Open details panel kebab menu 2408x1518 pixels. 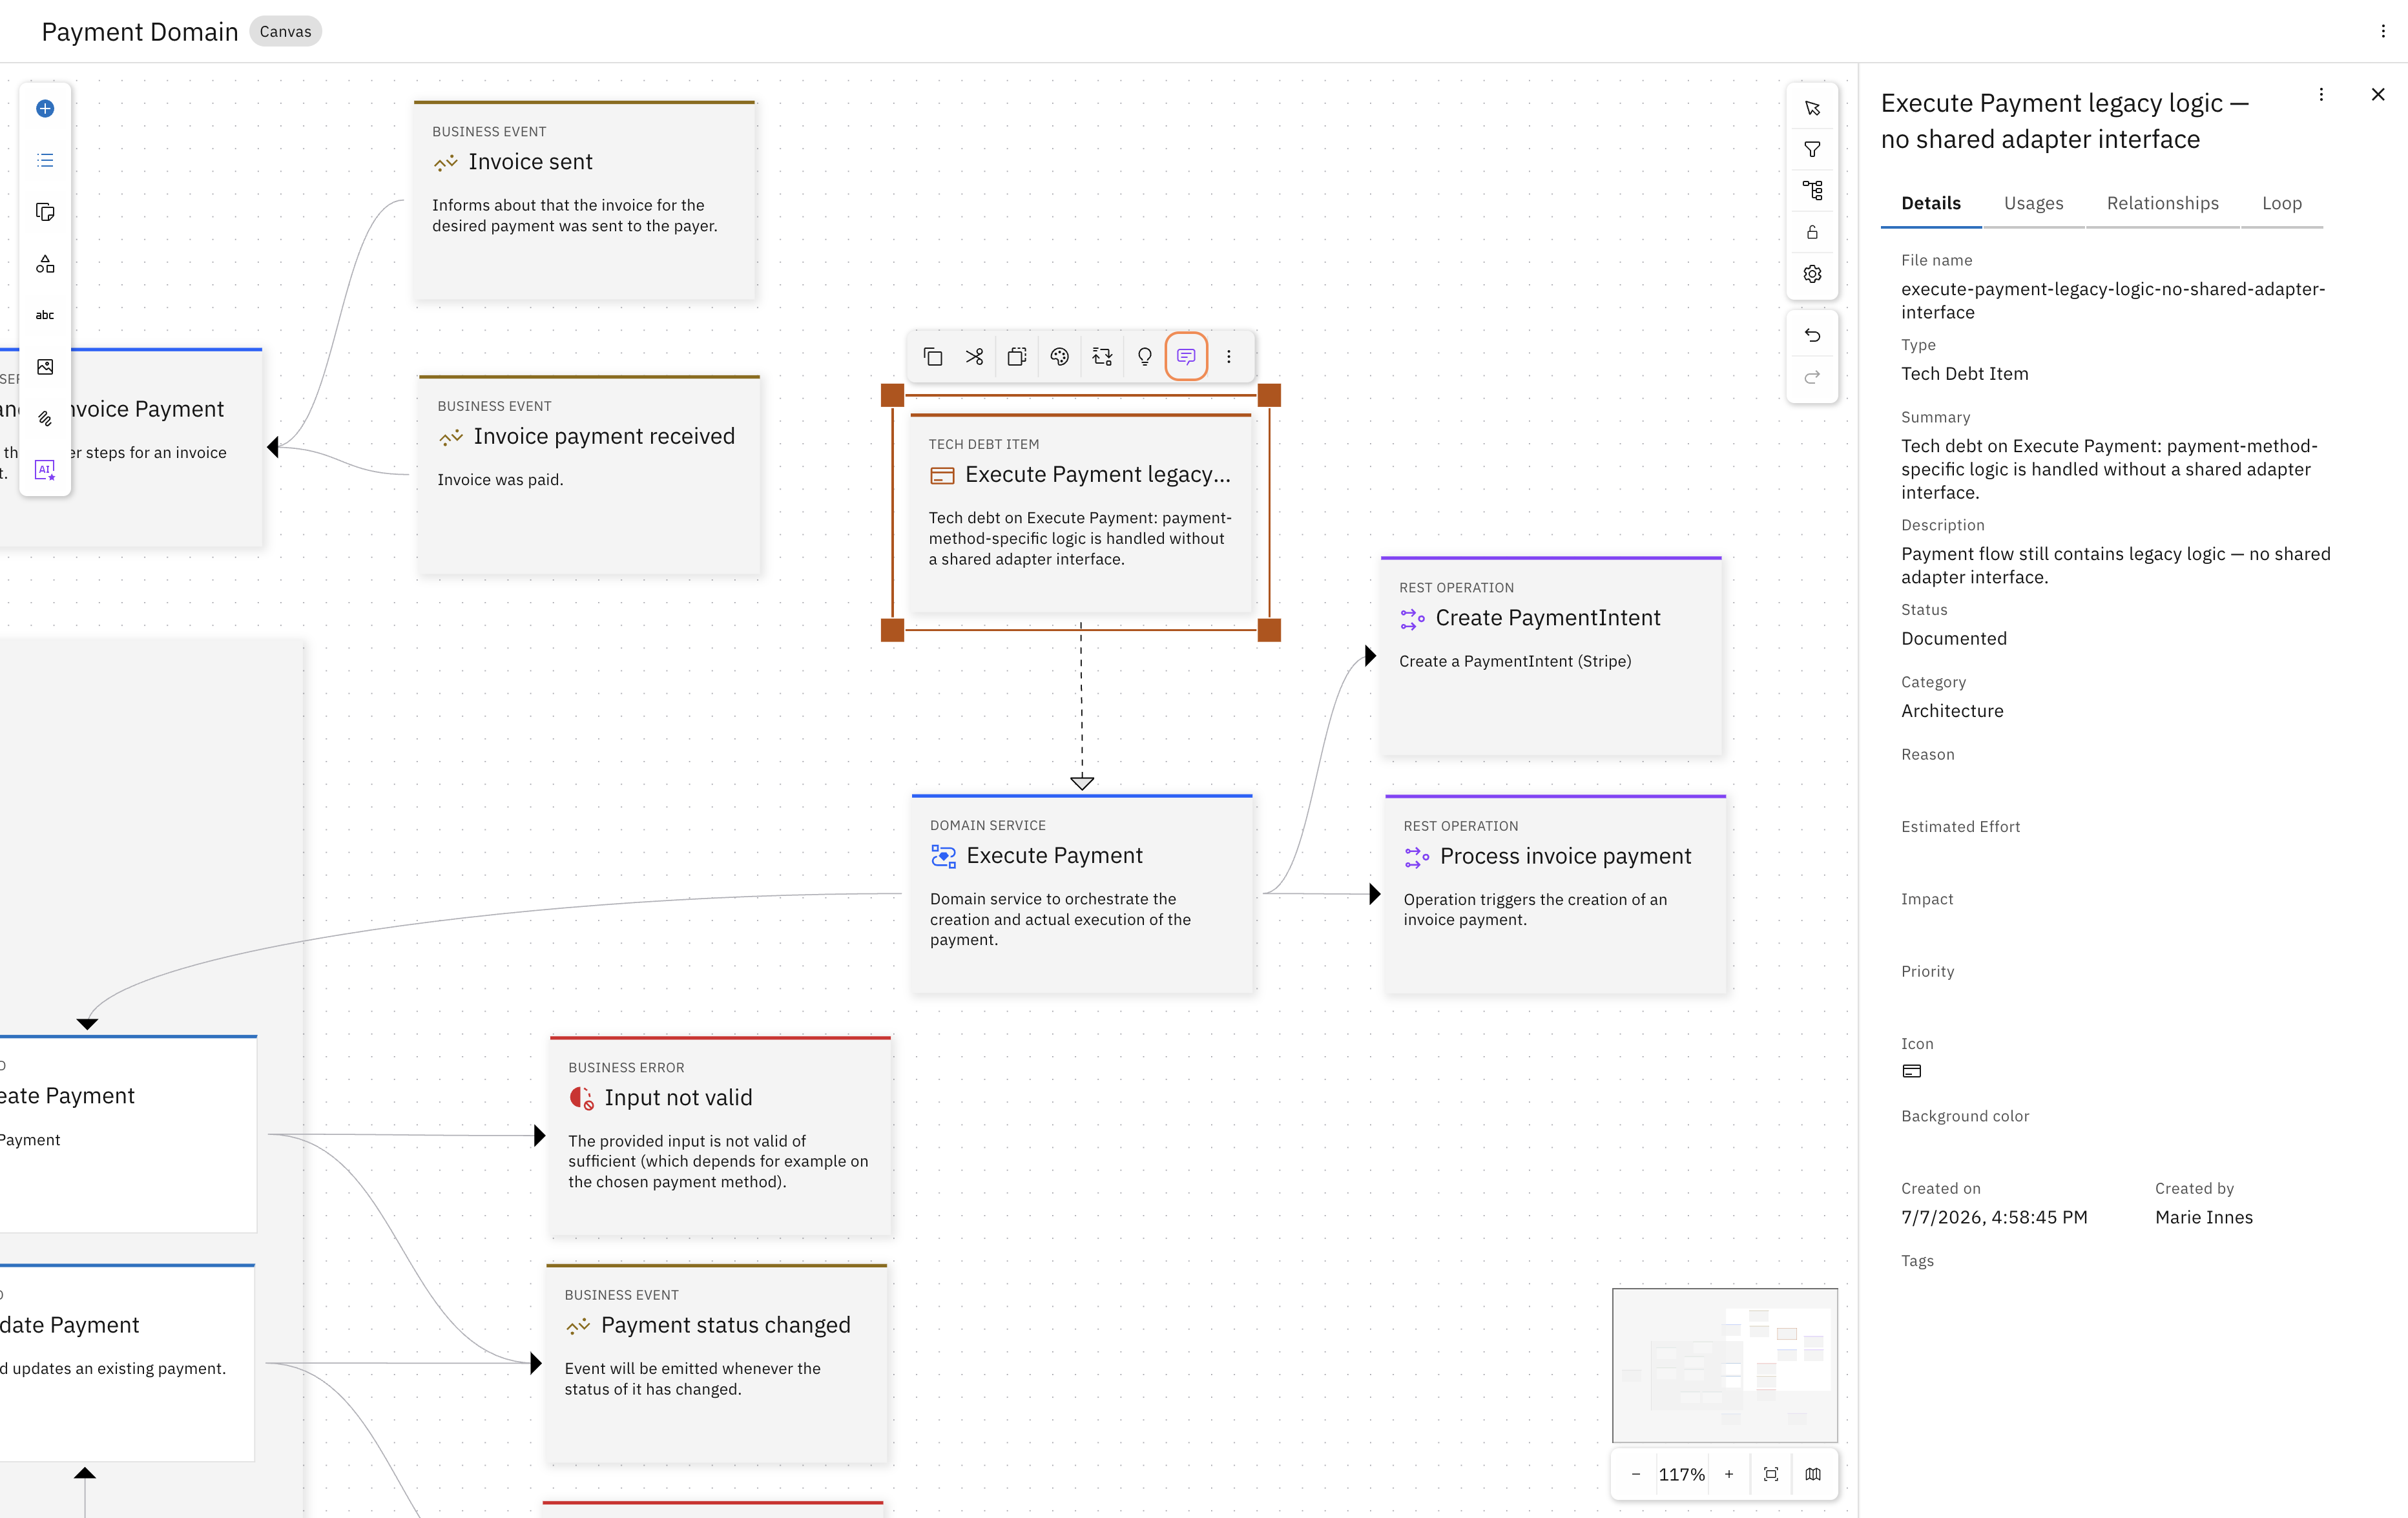[2321, 94]
